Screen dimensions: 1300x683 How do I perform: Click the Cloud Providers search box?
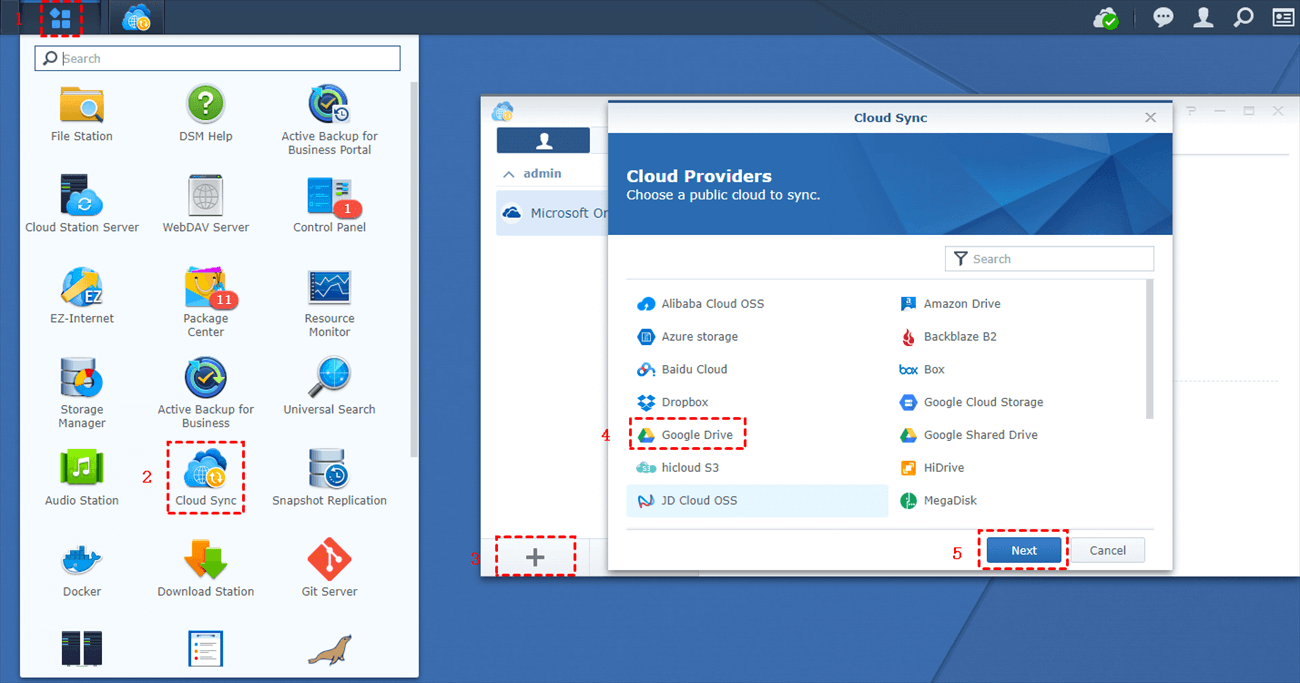click(1049, 259)
